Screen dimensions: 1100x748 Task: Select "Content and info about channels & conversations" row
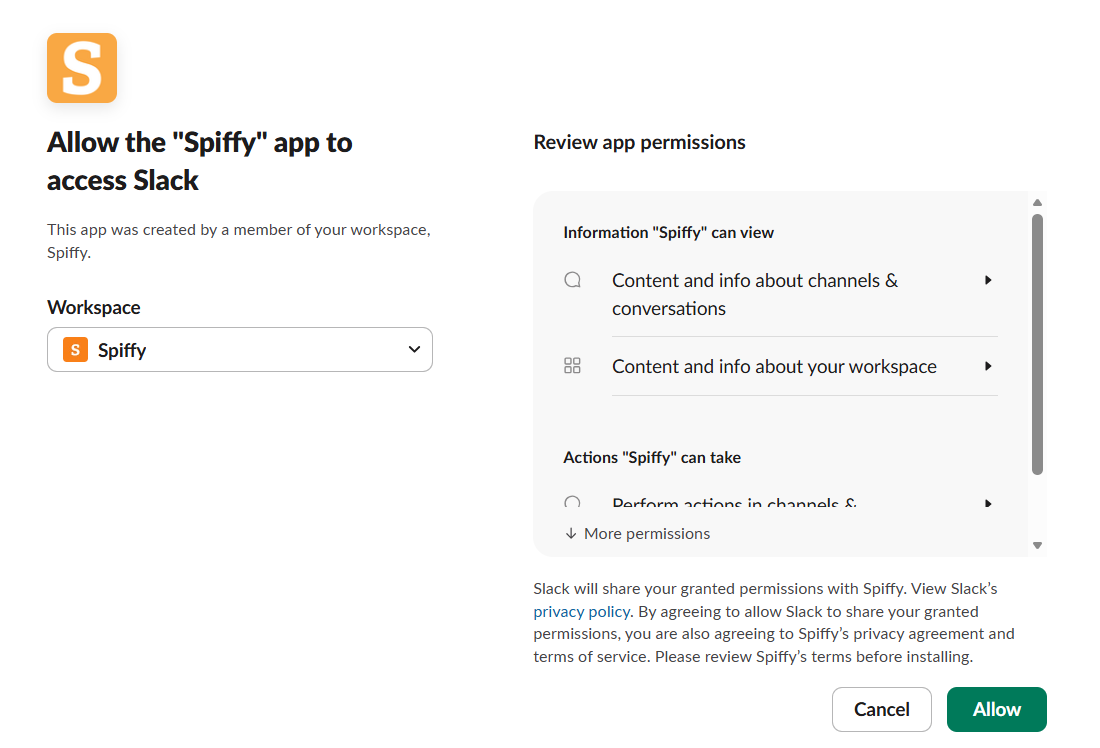755,294
